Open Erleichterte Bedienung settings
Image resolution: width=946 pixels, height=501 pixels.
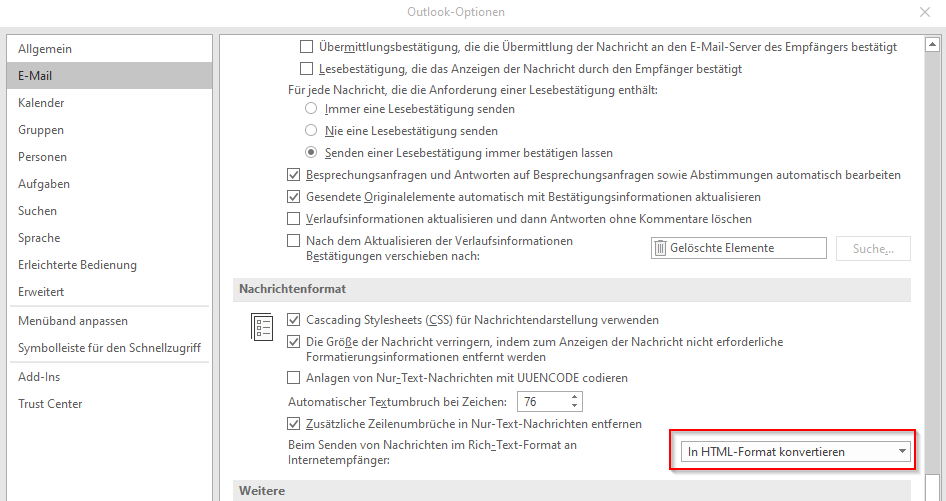coord(109,264)
